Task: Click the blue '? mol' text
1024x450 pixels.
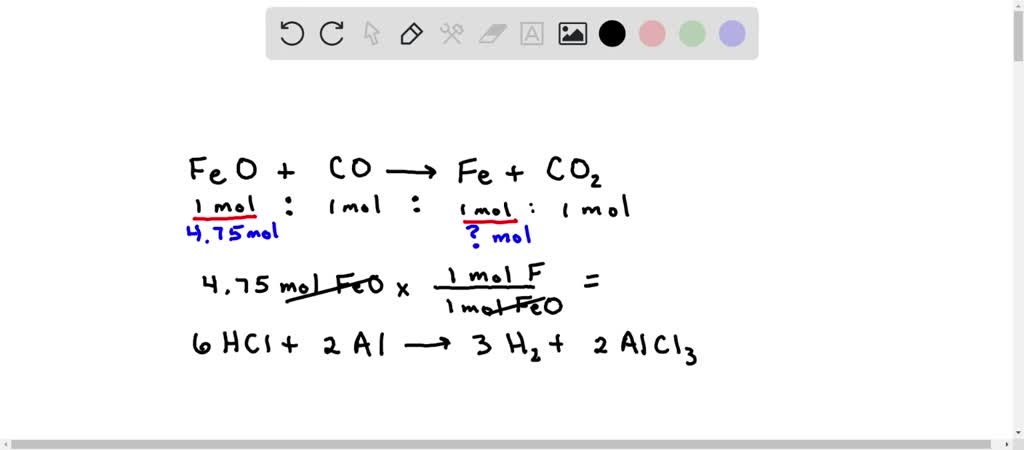Action: tap(500, 235)
